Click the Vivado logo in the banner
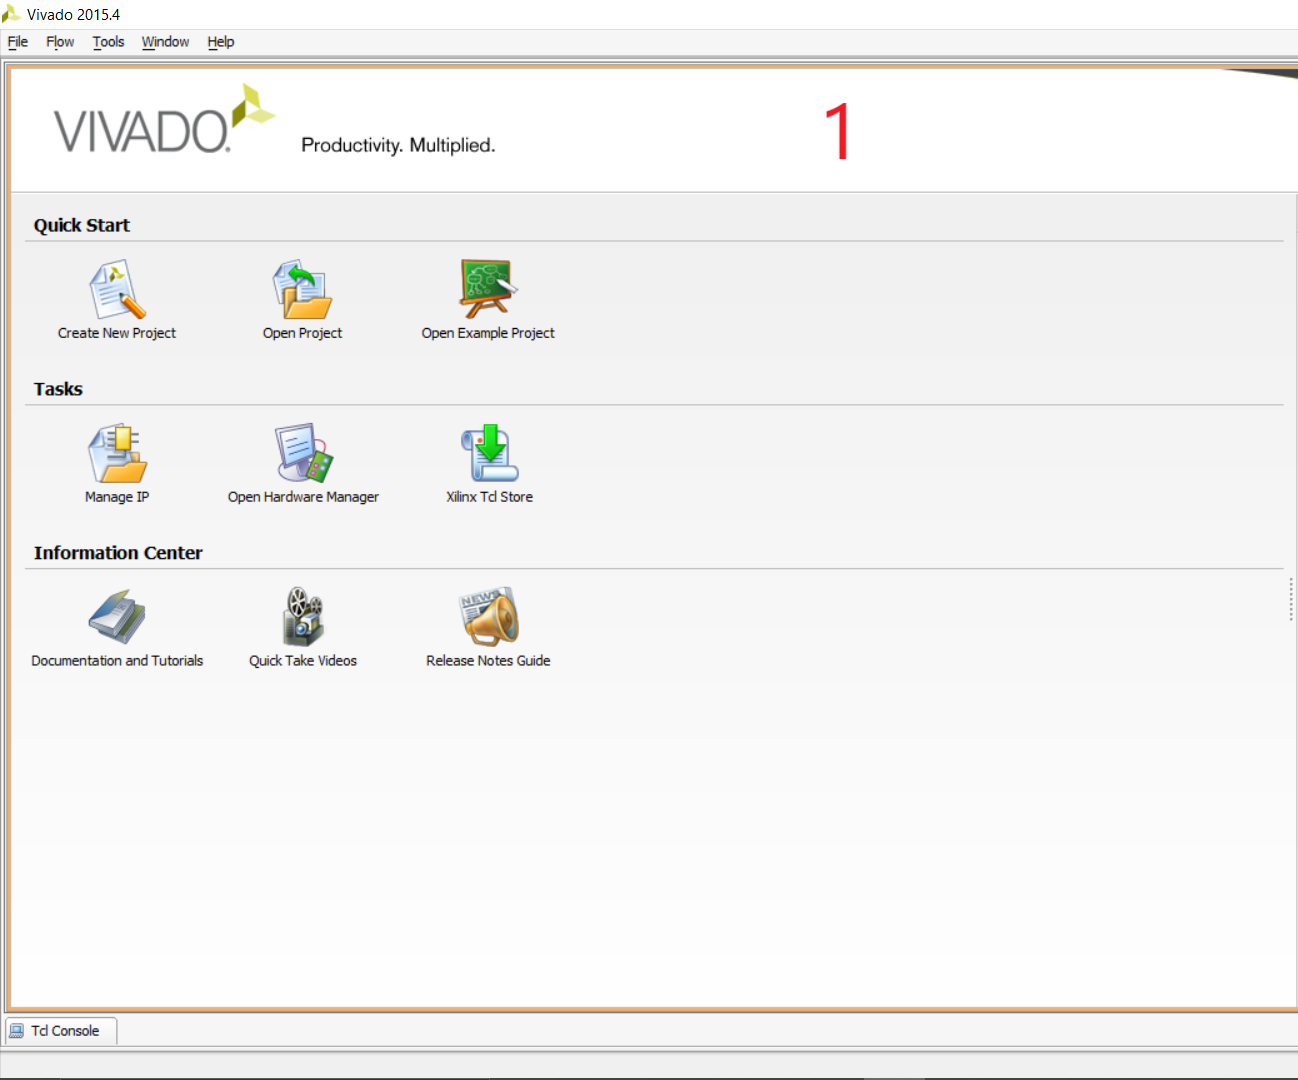This screenshot has height=1080, width=1298. [x=164, y=120]
